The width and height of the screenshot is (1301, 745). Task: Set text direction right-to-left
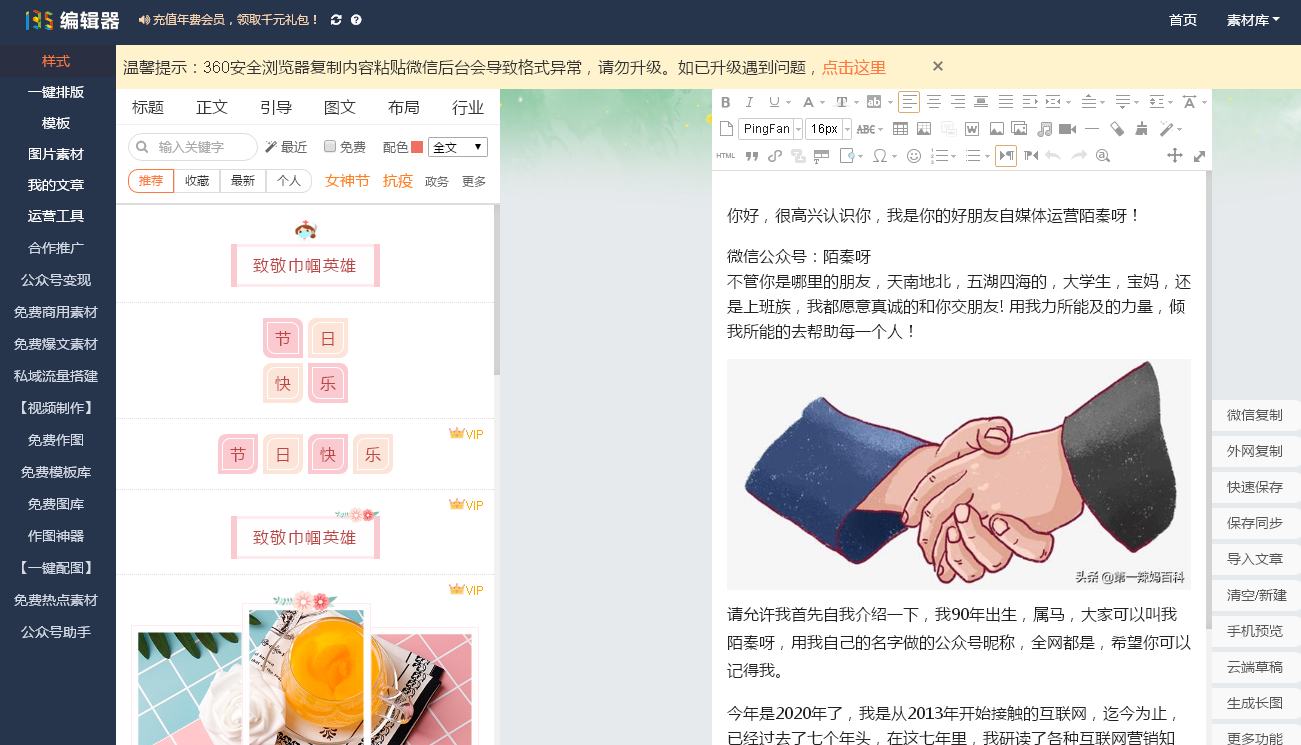[x=1030, y=156]
